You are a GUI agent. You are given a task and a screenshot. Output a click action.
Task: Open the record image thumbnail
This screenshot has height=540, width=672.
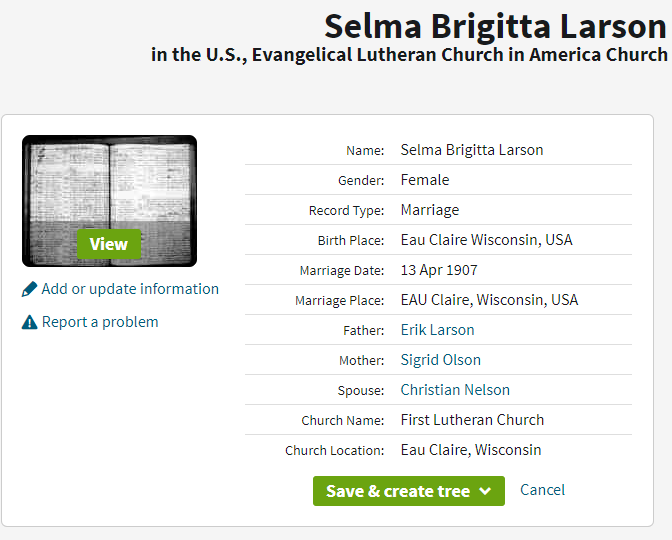pos(109,200)
